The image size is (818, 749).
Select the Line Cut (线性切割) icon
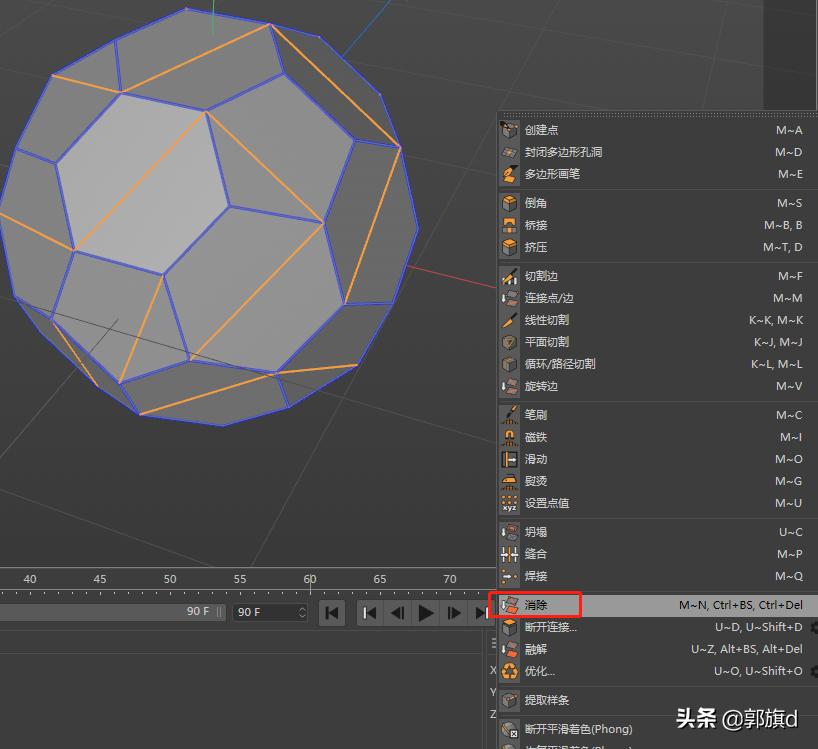click(510, 319)
